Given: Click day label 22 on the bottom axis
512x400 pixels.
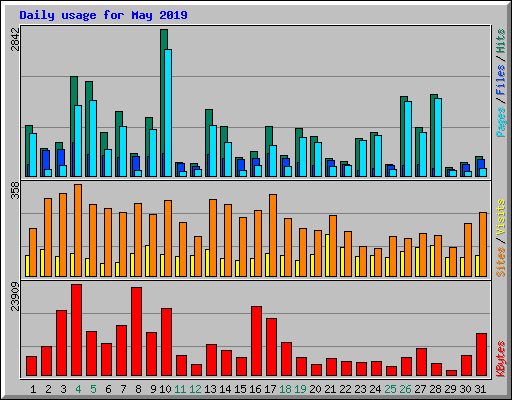Looking at the screenshot, I should [x=345, y=389].
